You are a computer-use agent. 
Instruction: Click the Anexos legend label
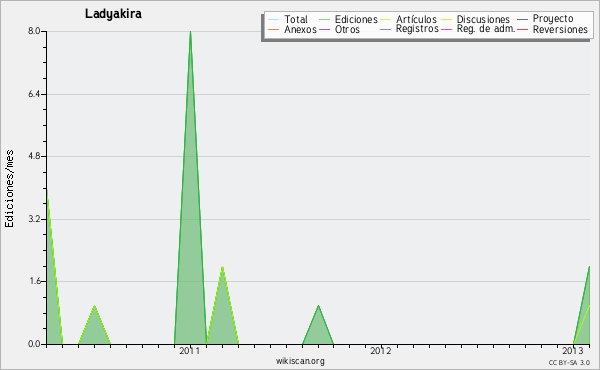pos(300,29)
